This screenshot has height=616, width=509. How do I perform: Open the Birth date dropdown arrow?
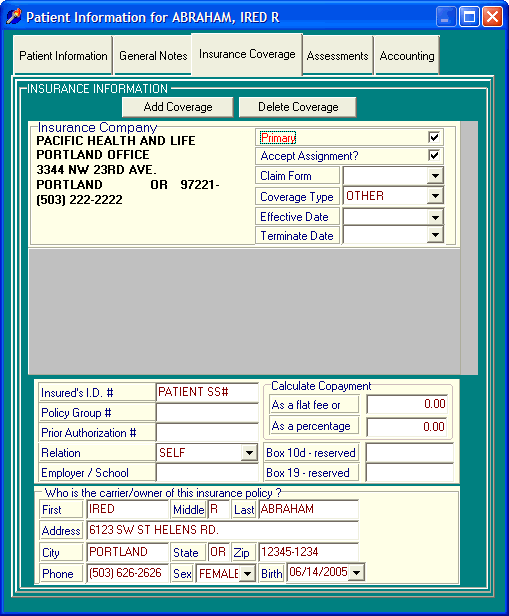click(356, 572)
